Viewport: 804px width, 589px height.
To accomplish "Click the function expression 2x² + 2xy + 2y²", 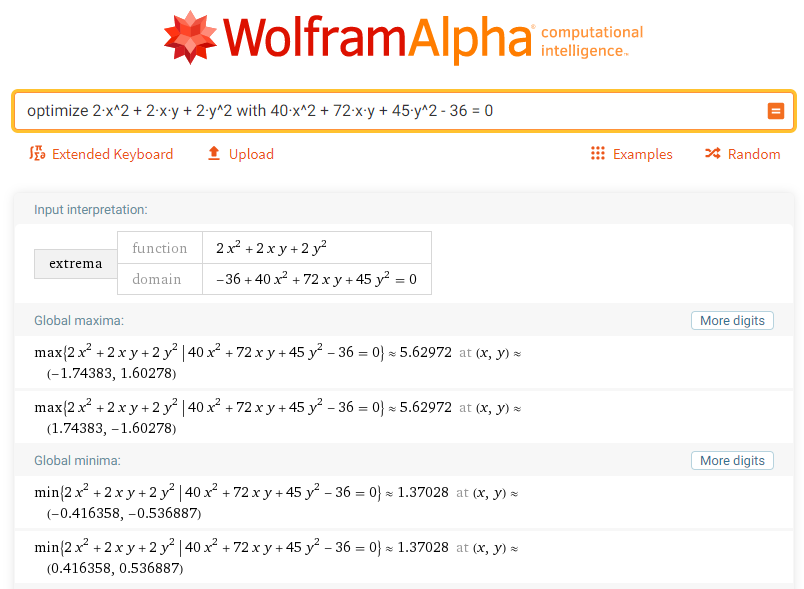I will tap(271, 248).
